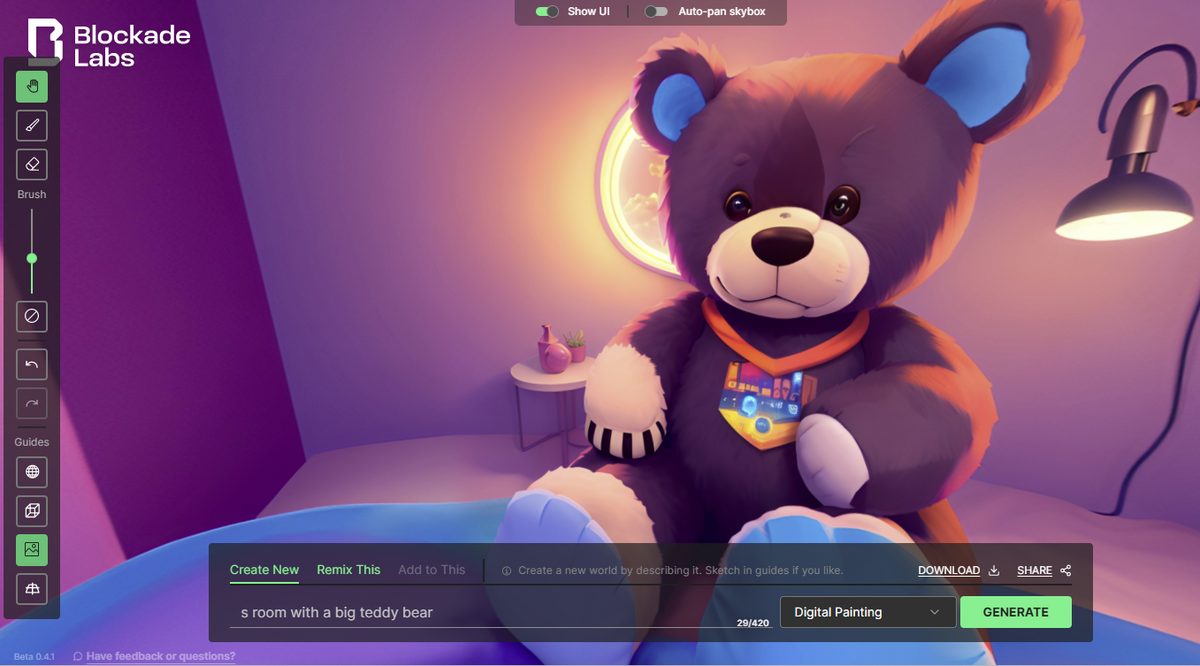
Task: Click the undo arrow icon
Action: pos(32,364)
